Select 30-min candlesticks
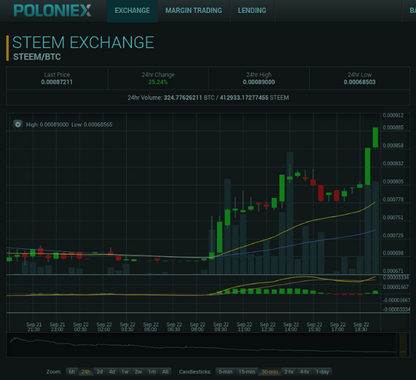 point(269,372)
